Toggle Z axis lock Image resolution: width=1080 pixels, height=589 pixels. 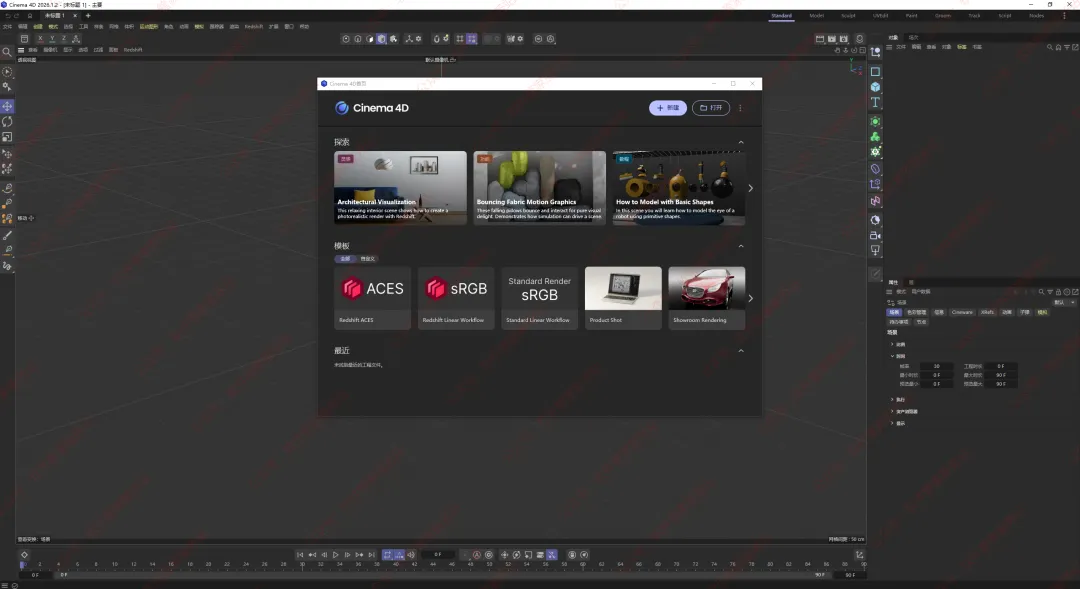pos(63,39)
